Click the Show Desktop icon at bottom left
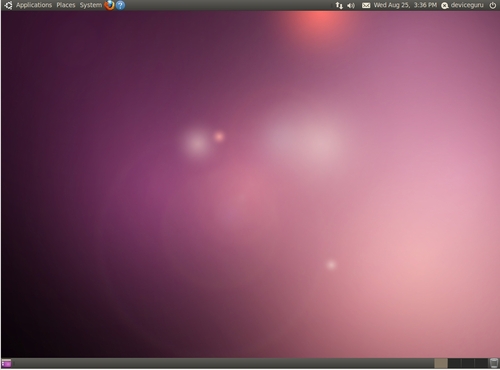Screen dimensions: 500x370 [x=6, y=363]
